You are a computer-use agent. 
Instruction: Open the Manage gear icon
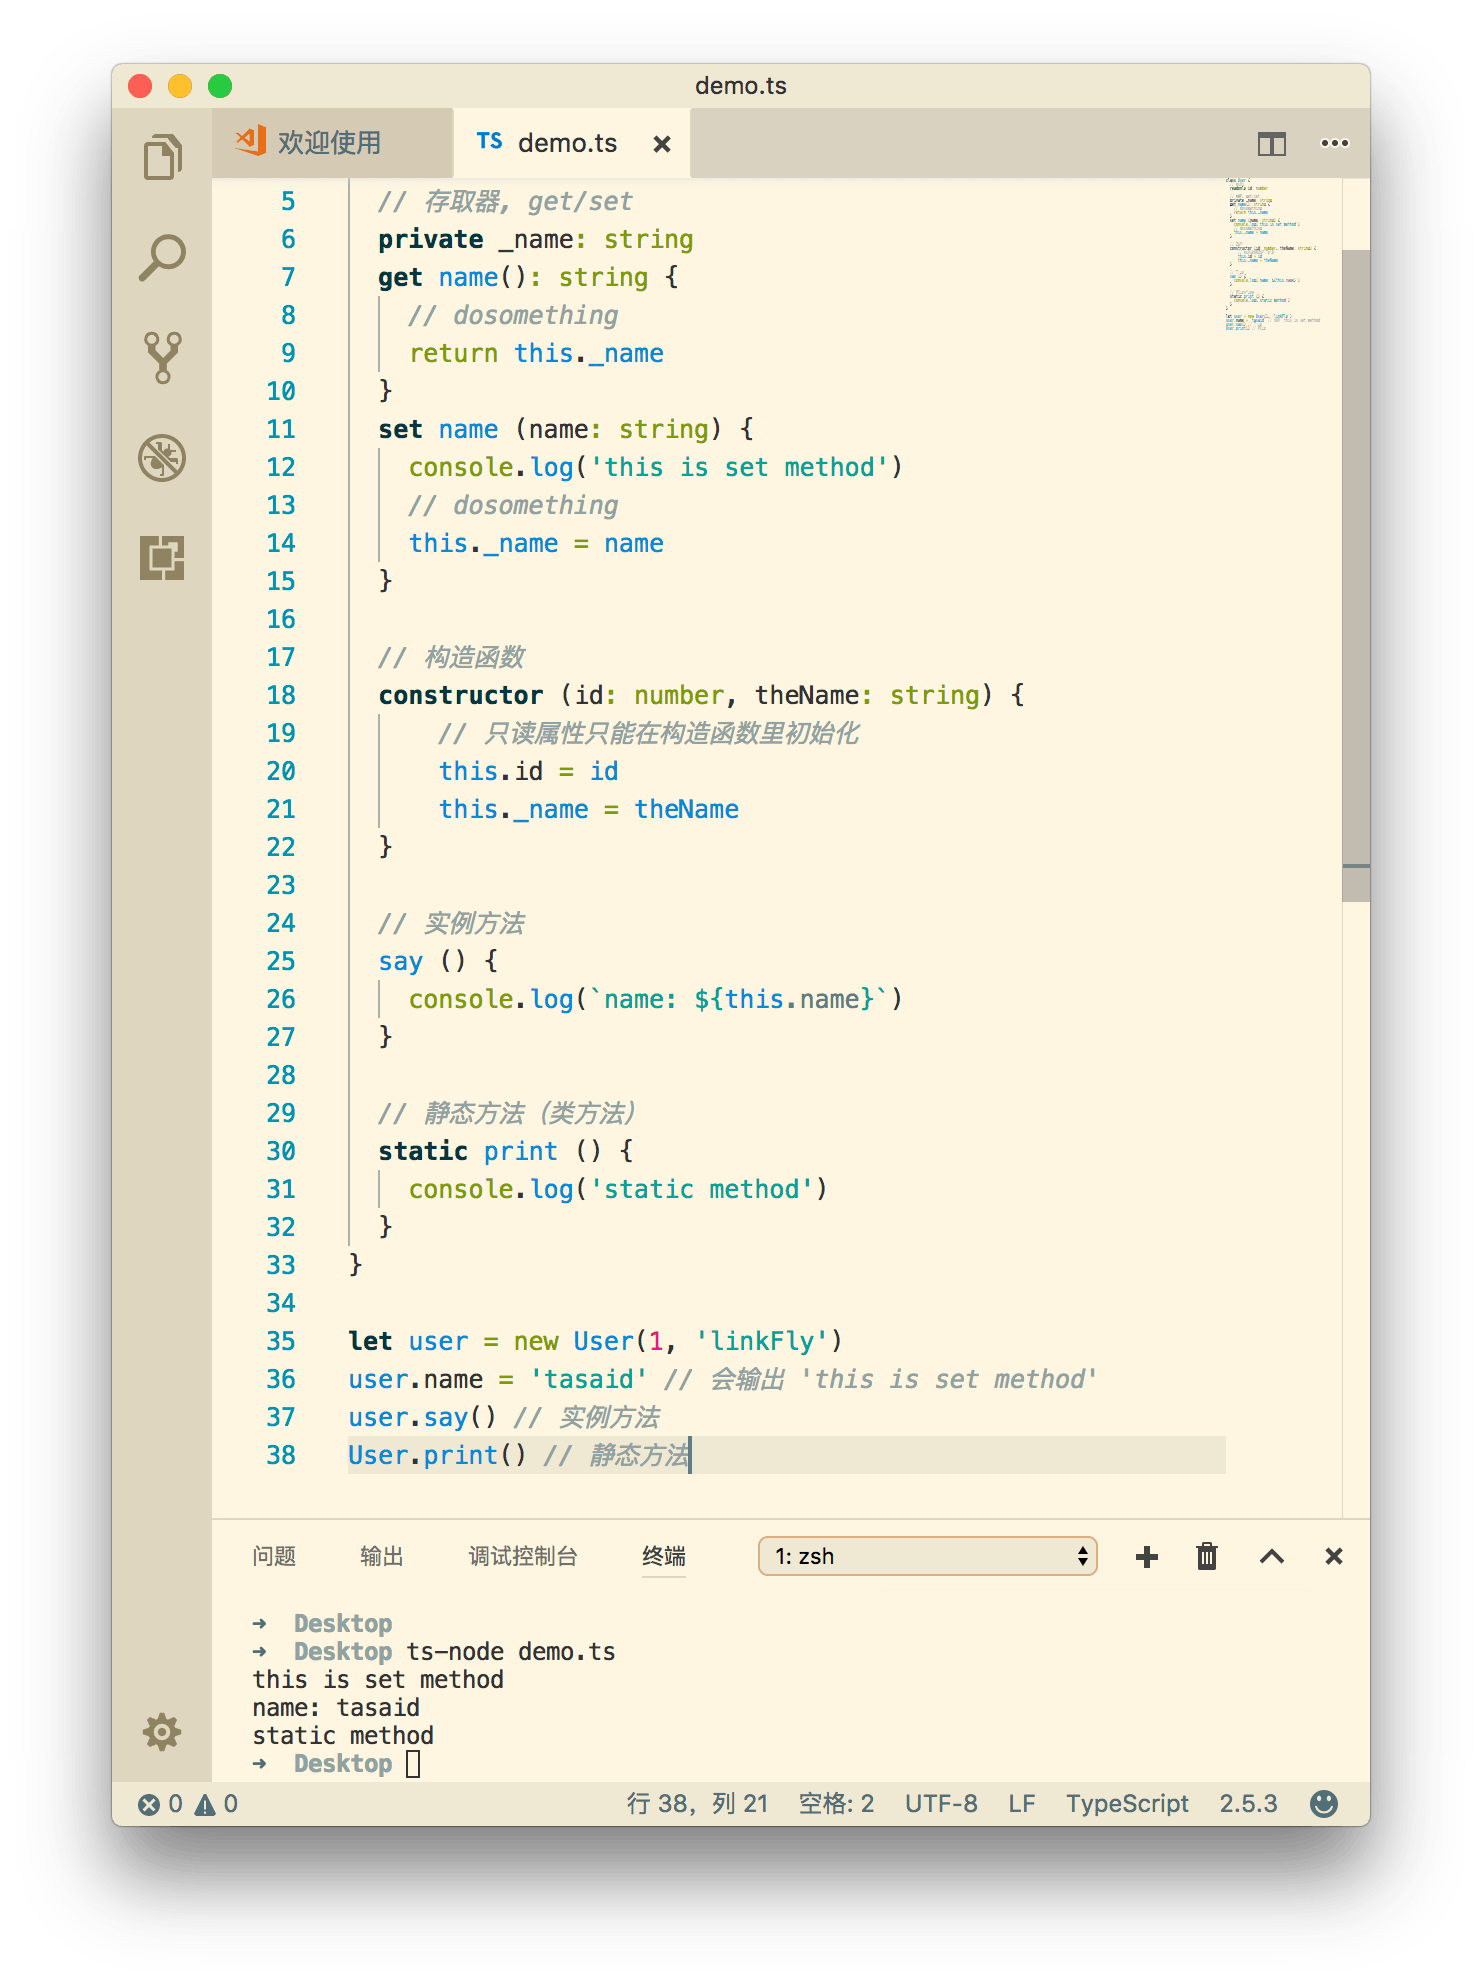[162, 1731]
